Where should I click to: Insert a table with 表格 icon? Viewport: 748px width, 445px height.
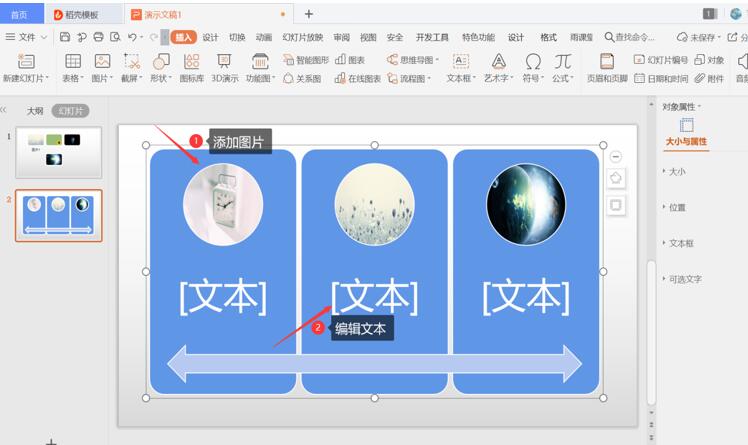point(73,61)
